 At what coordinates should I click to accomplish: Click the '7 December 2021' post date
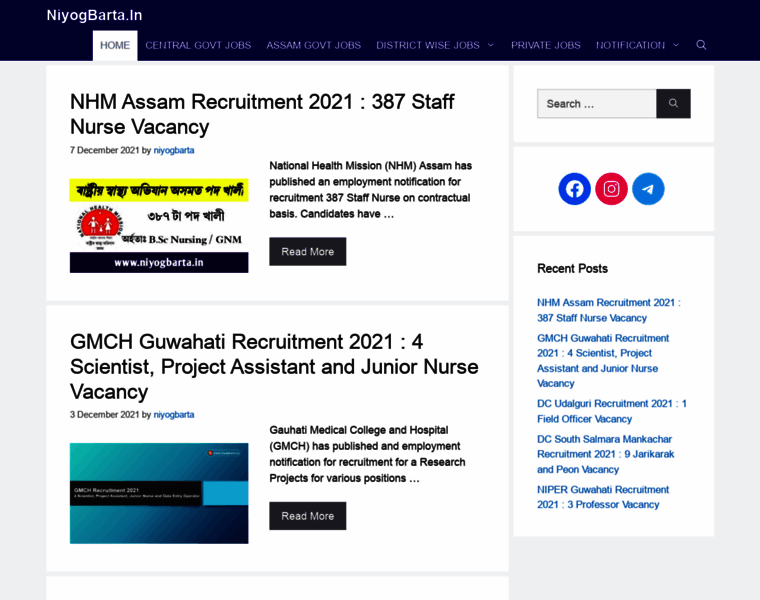(x=105, y=151)
